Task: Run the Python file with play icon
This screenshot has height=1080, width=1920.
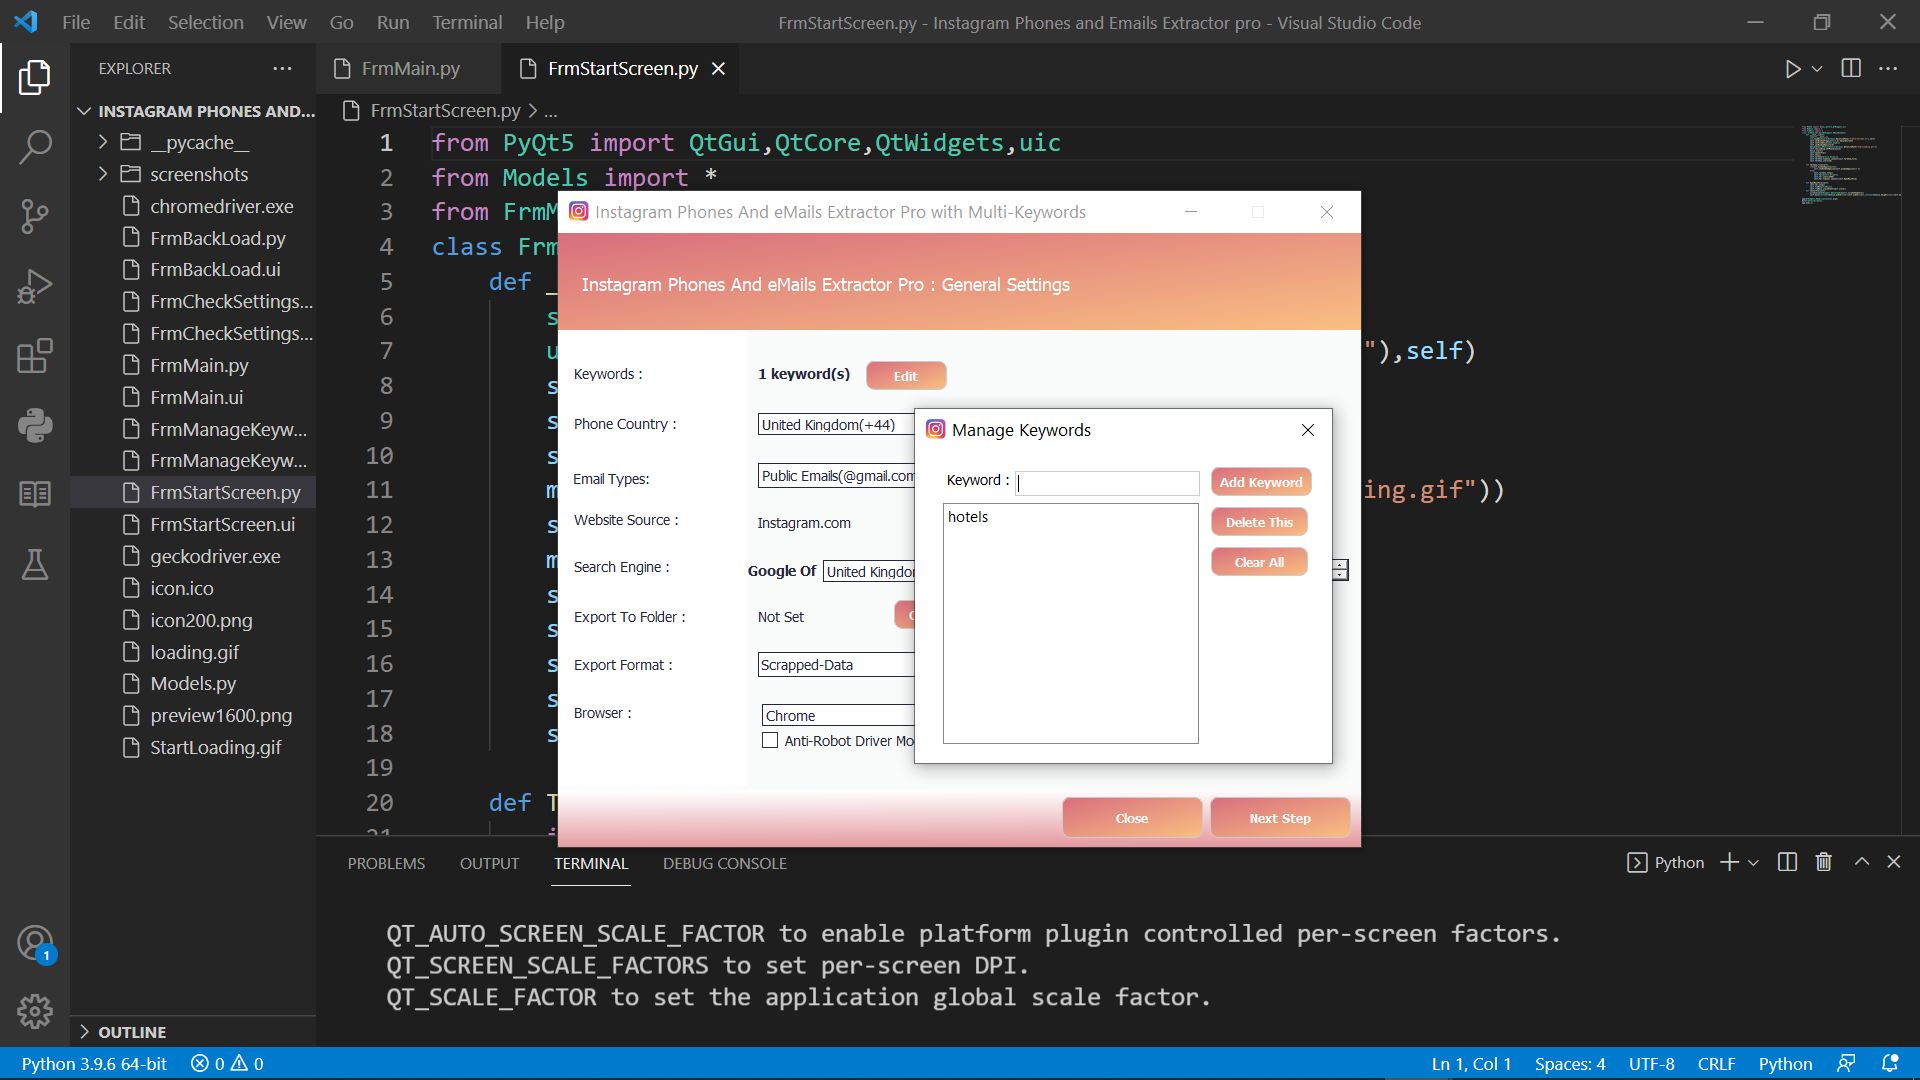Action: point(1793,69)
